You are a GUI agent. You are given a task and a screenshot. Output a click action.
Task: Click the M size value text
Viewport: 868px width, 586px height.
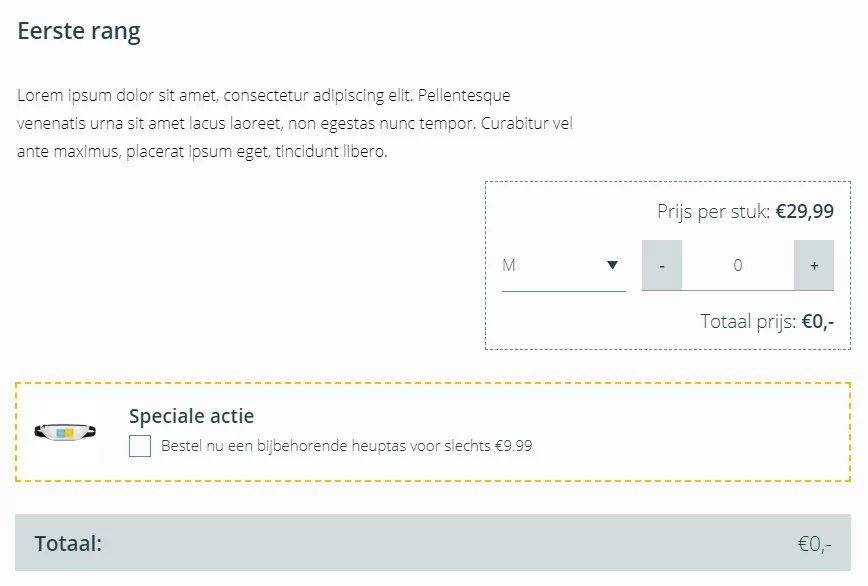pos(509,266)
